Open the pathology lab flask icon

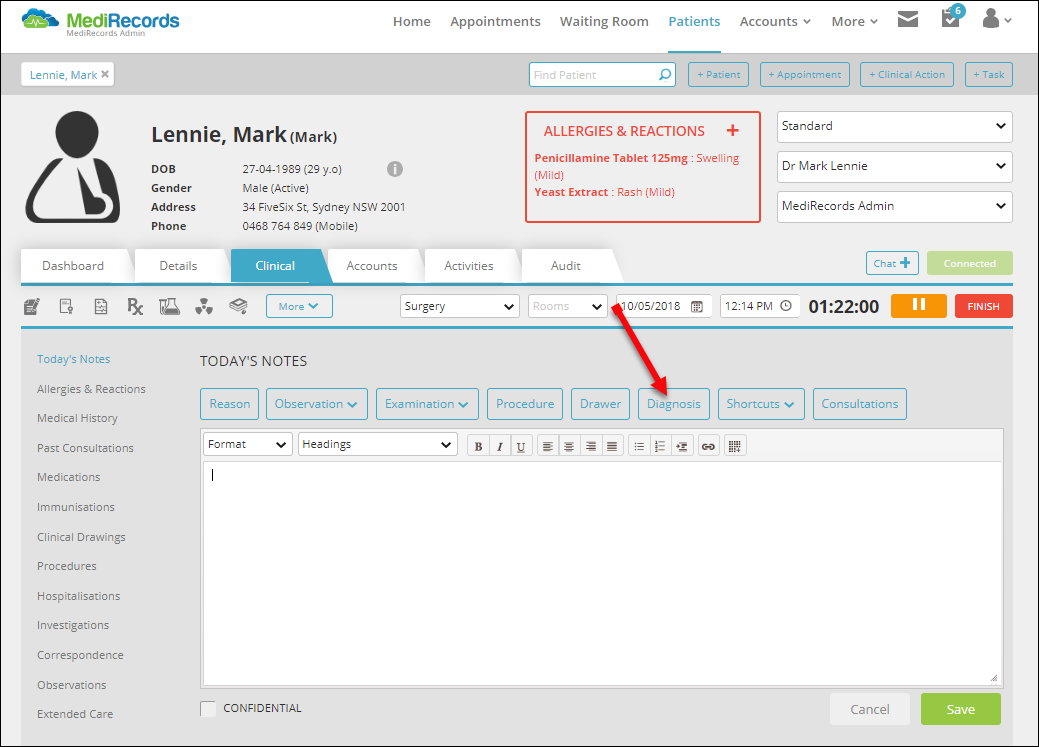tap(170, 306)
